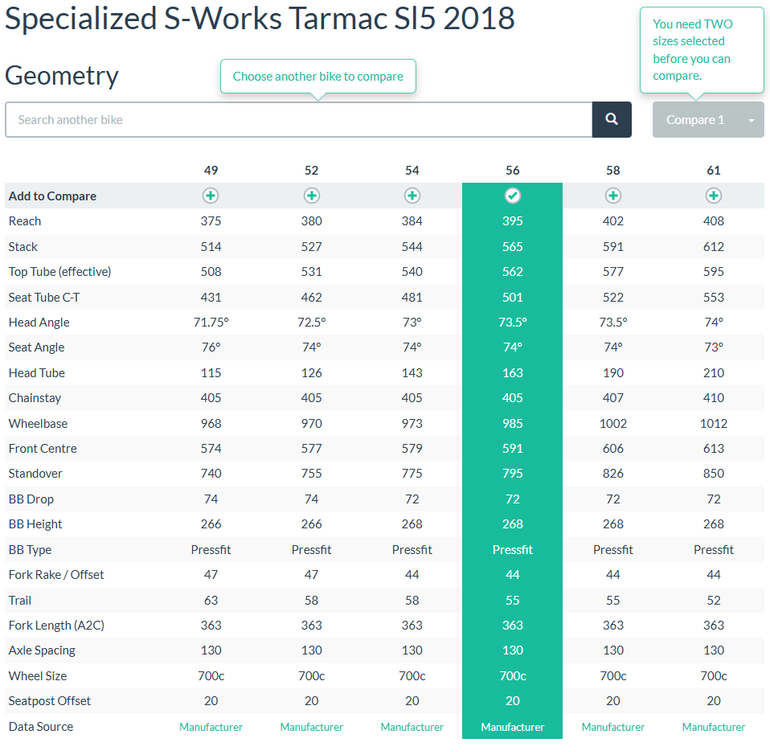This screenshot has height=752, width=770.
Task: Open Manufacturer link for size 61
Action: [714, 726]
